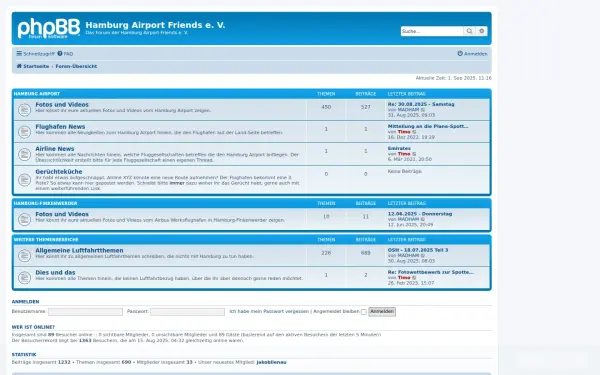The image size is (600, 375).
Task: Open the Hamburg Airport category header
Action: click(x=37, y=94)
